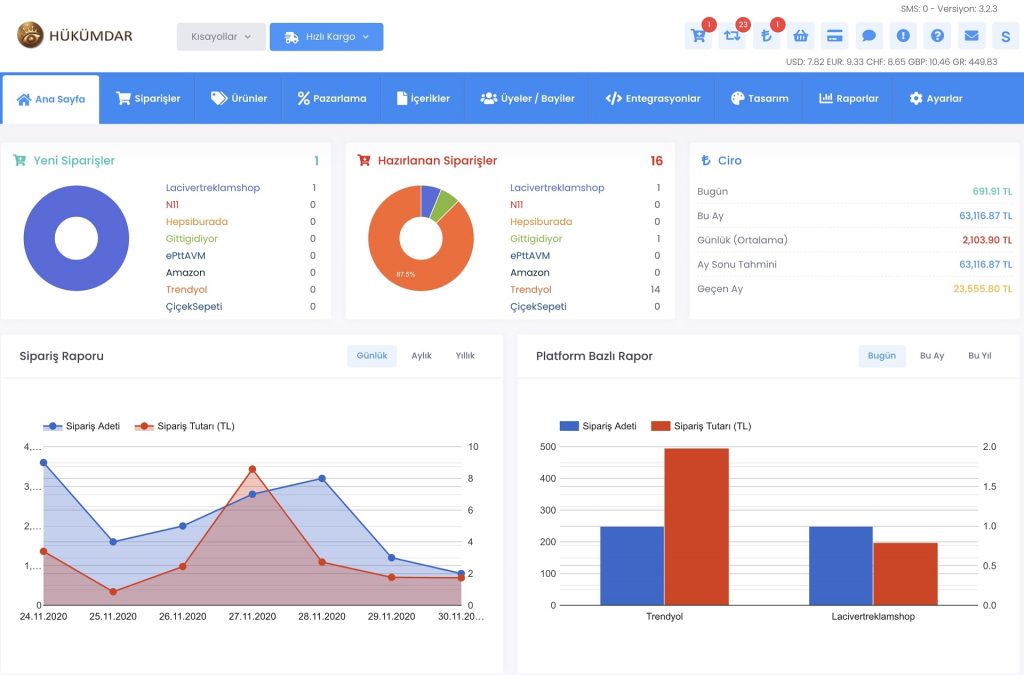Open the Ayarlar menu
The height and width of the screenshot is (675, 1024).
tap(936, 99)
